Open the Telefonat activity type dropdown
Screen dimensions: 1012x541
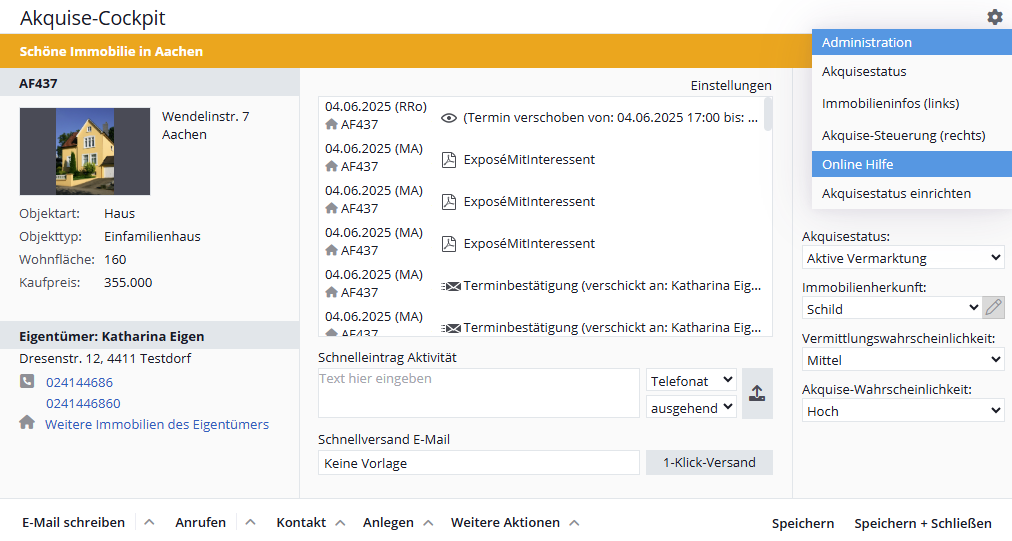click(691, 381)
